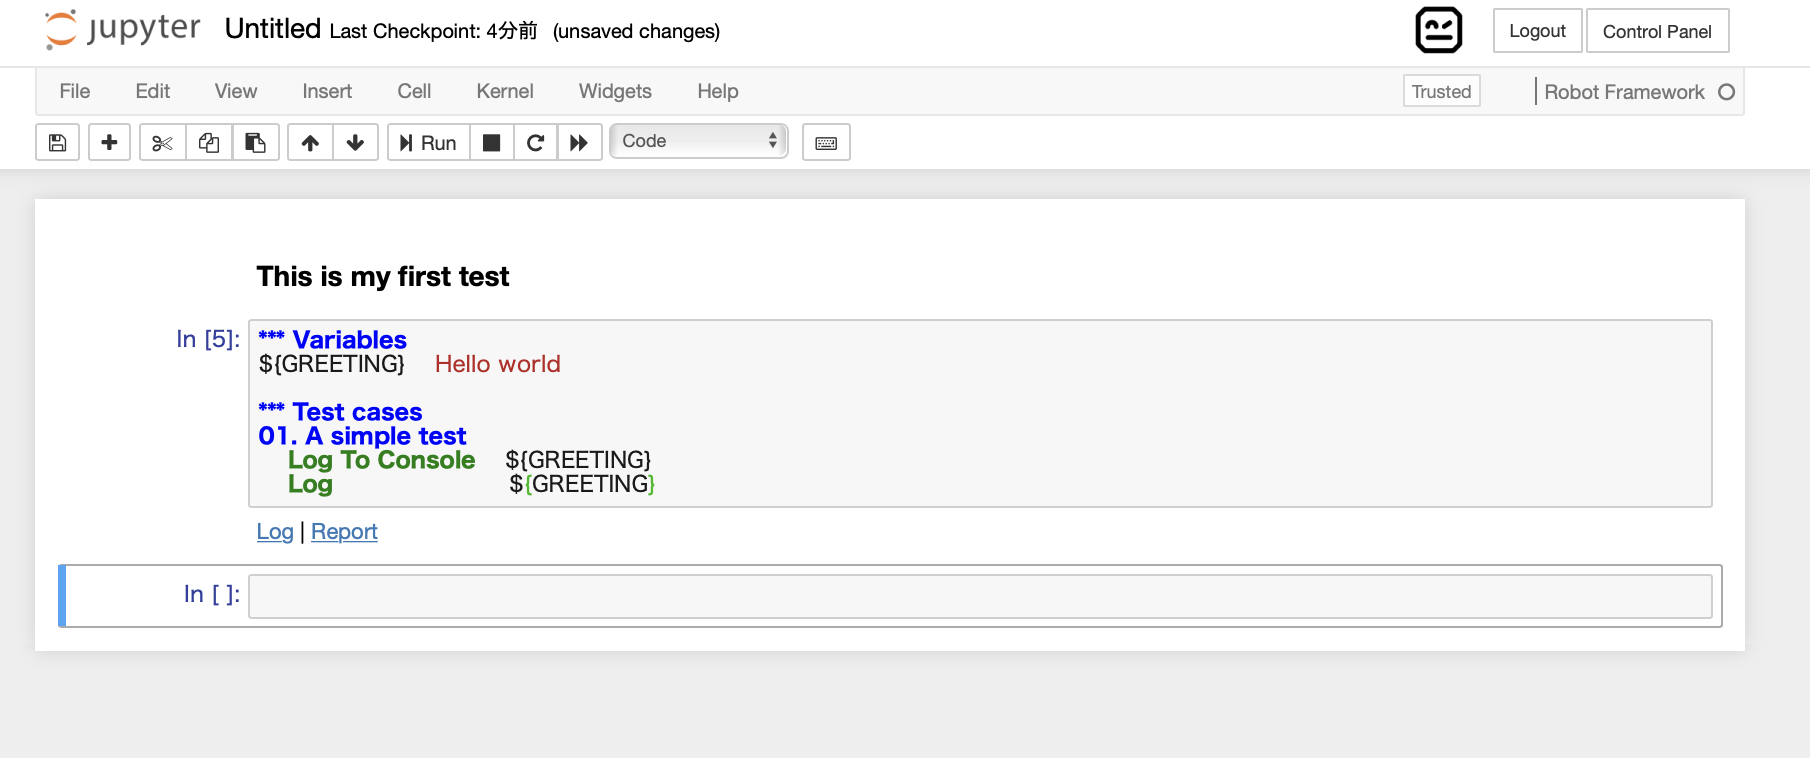This screenshot has height=758, width=1810.
Task: Open the View menu
Action: 236,91
